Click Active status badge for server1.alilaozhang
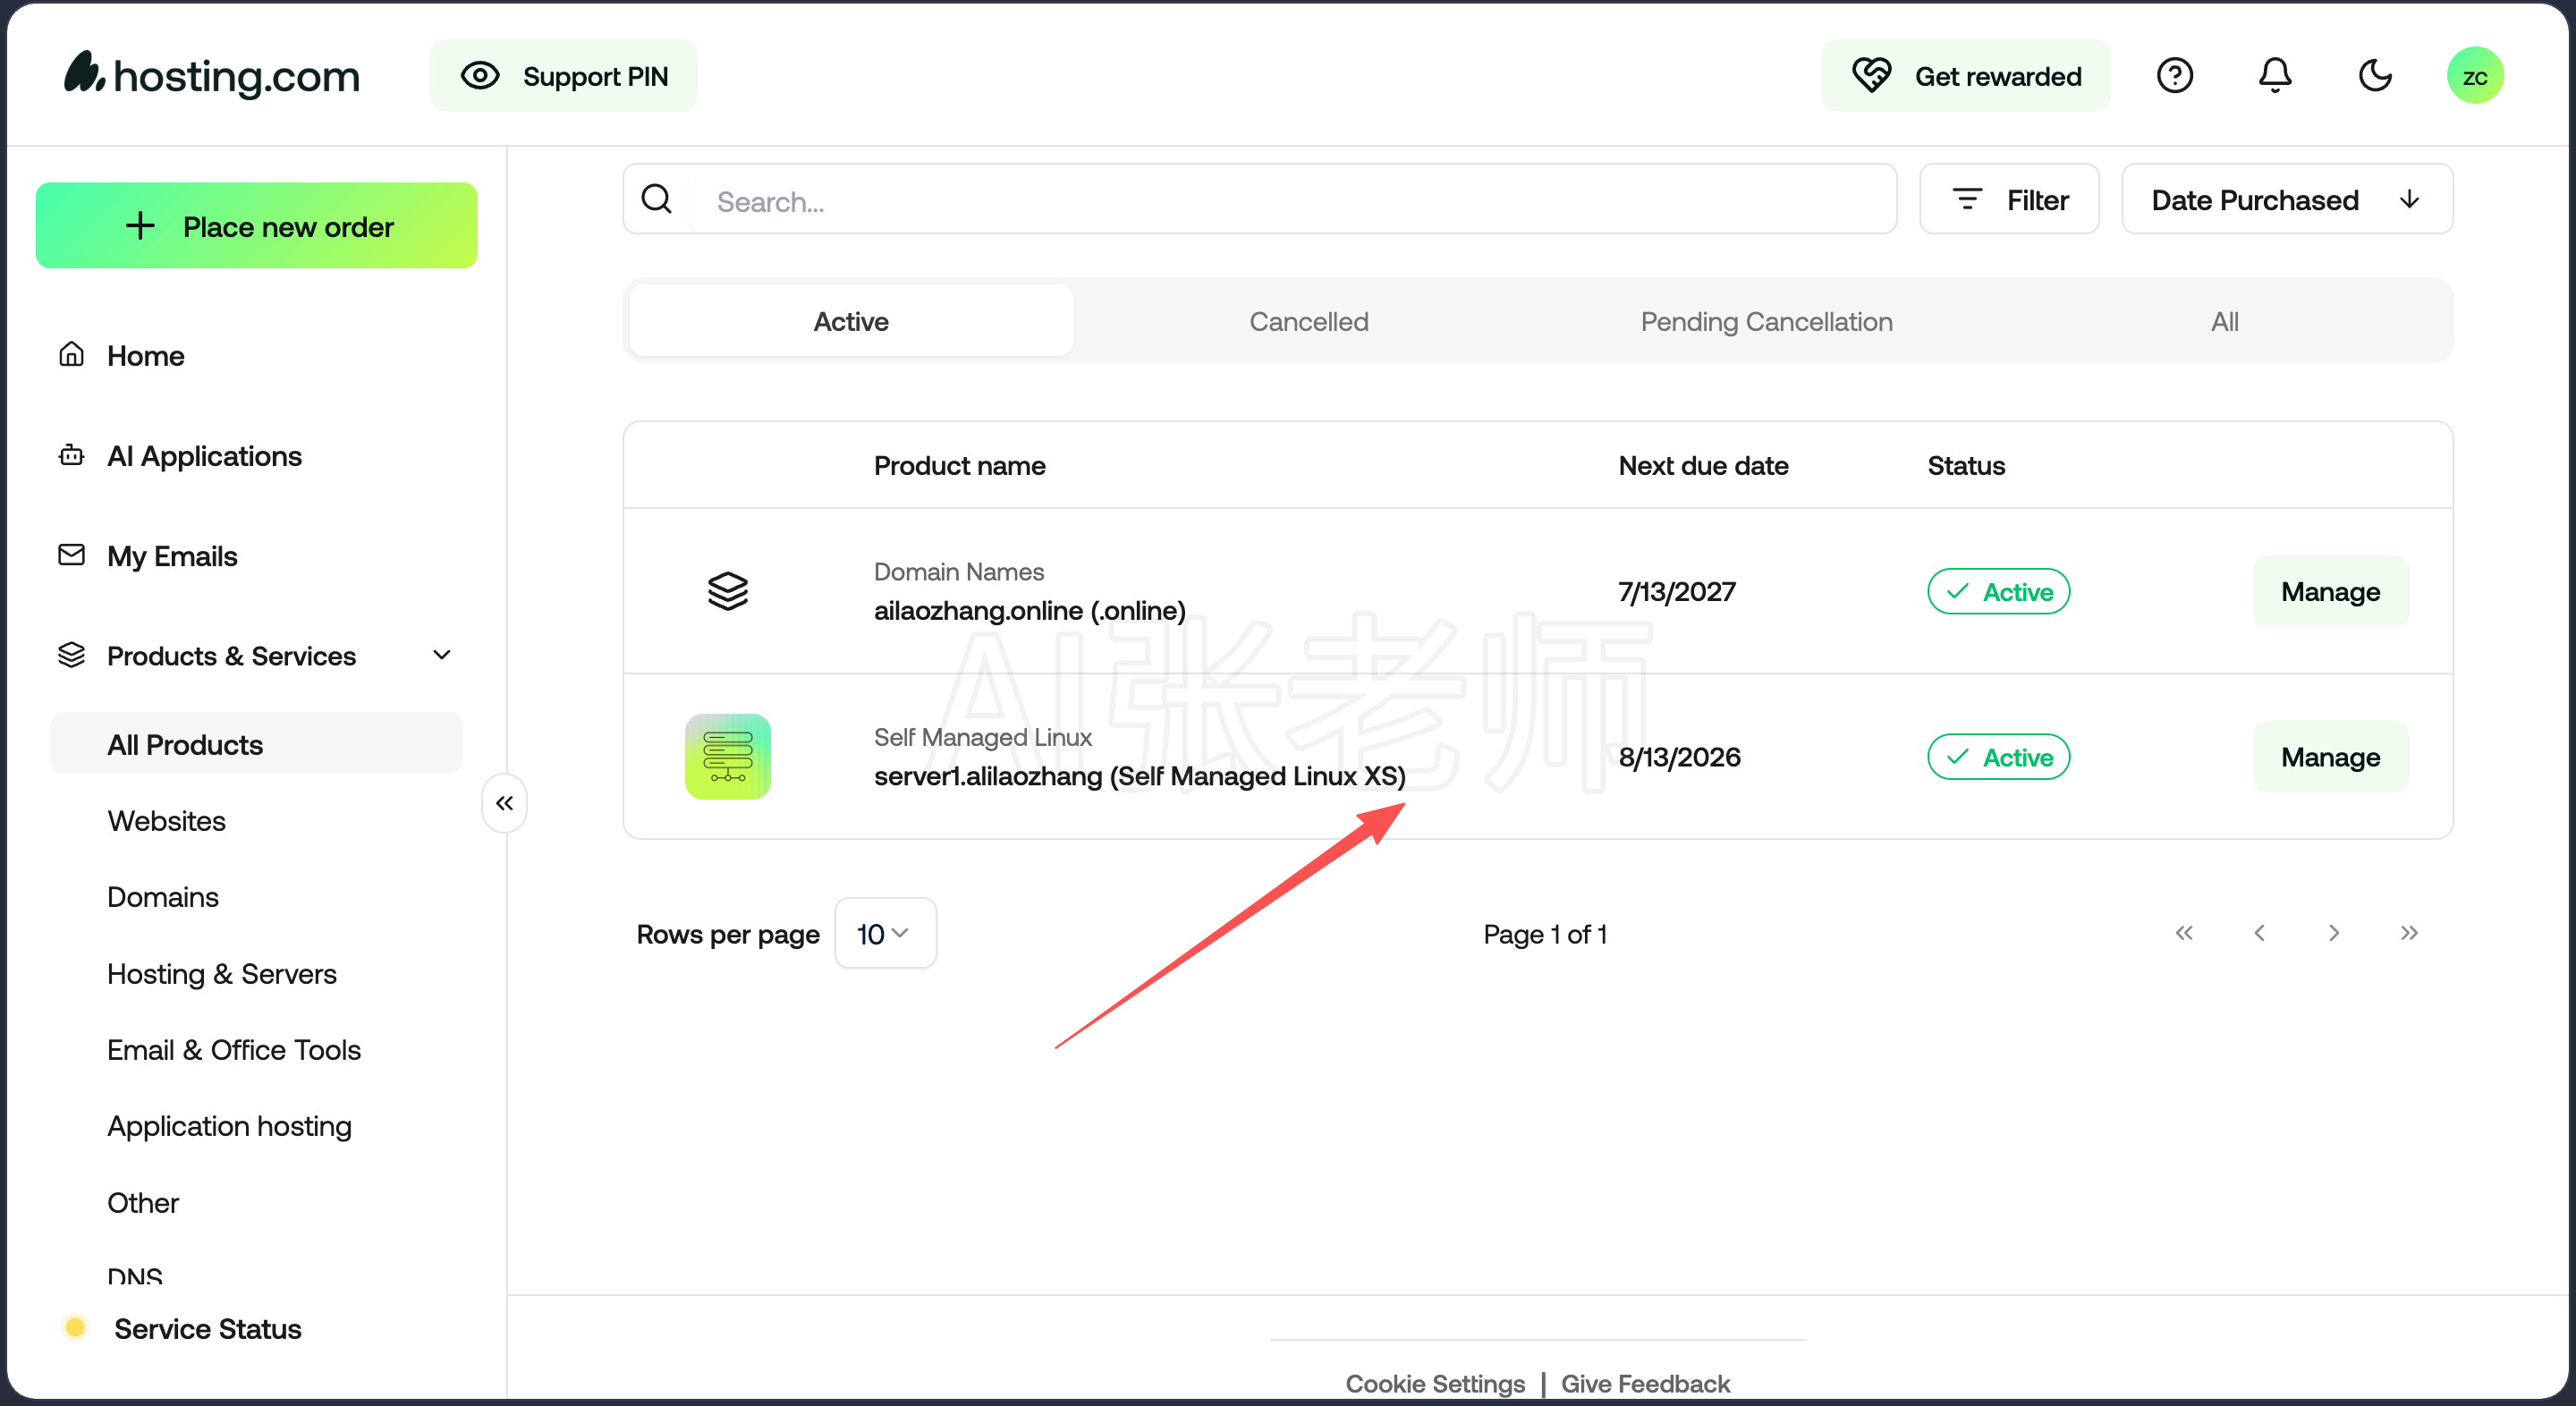The image size is (2576, 1406). (1999, 757)
